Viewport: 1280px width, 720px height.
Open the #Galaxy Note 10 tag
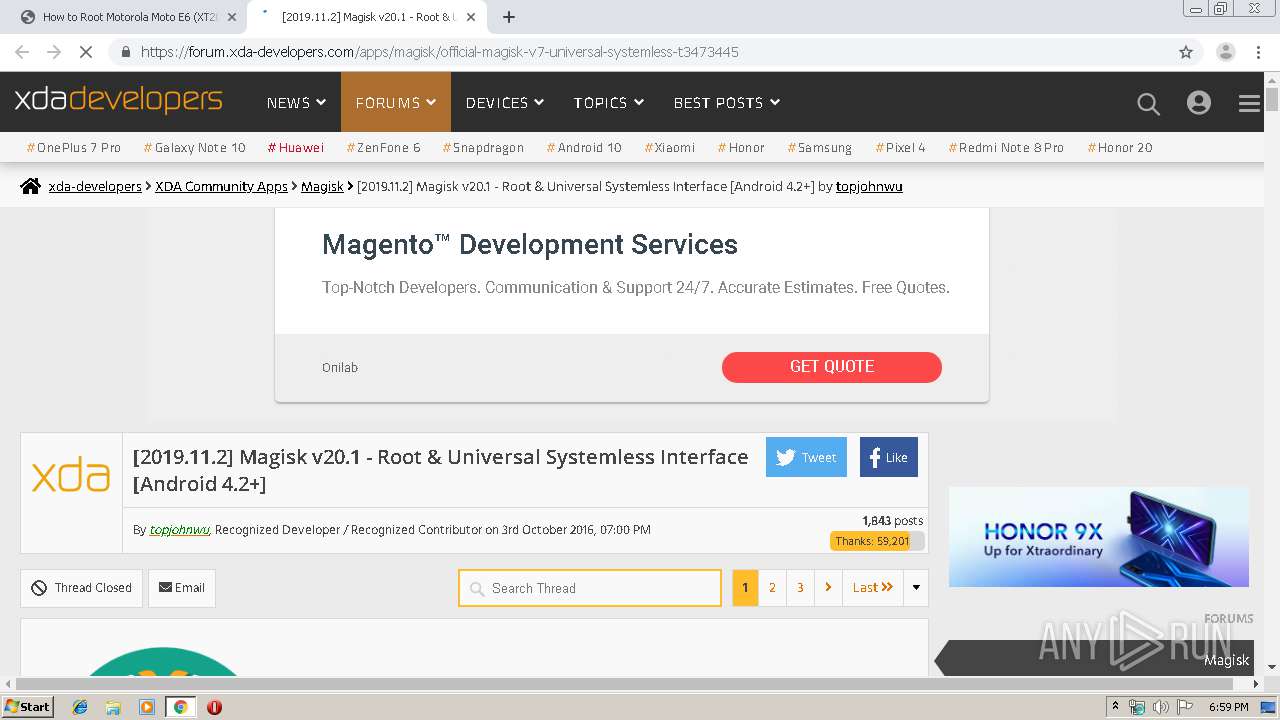click(x=195, y=147)
